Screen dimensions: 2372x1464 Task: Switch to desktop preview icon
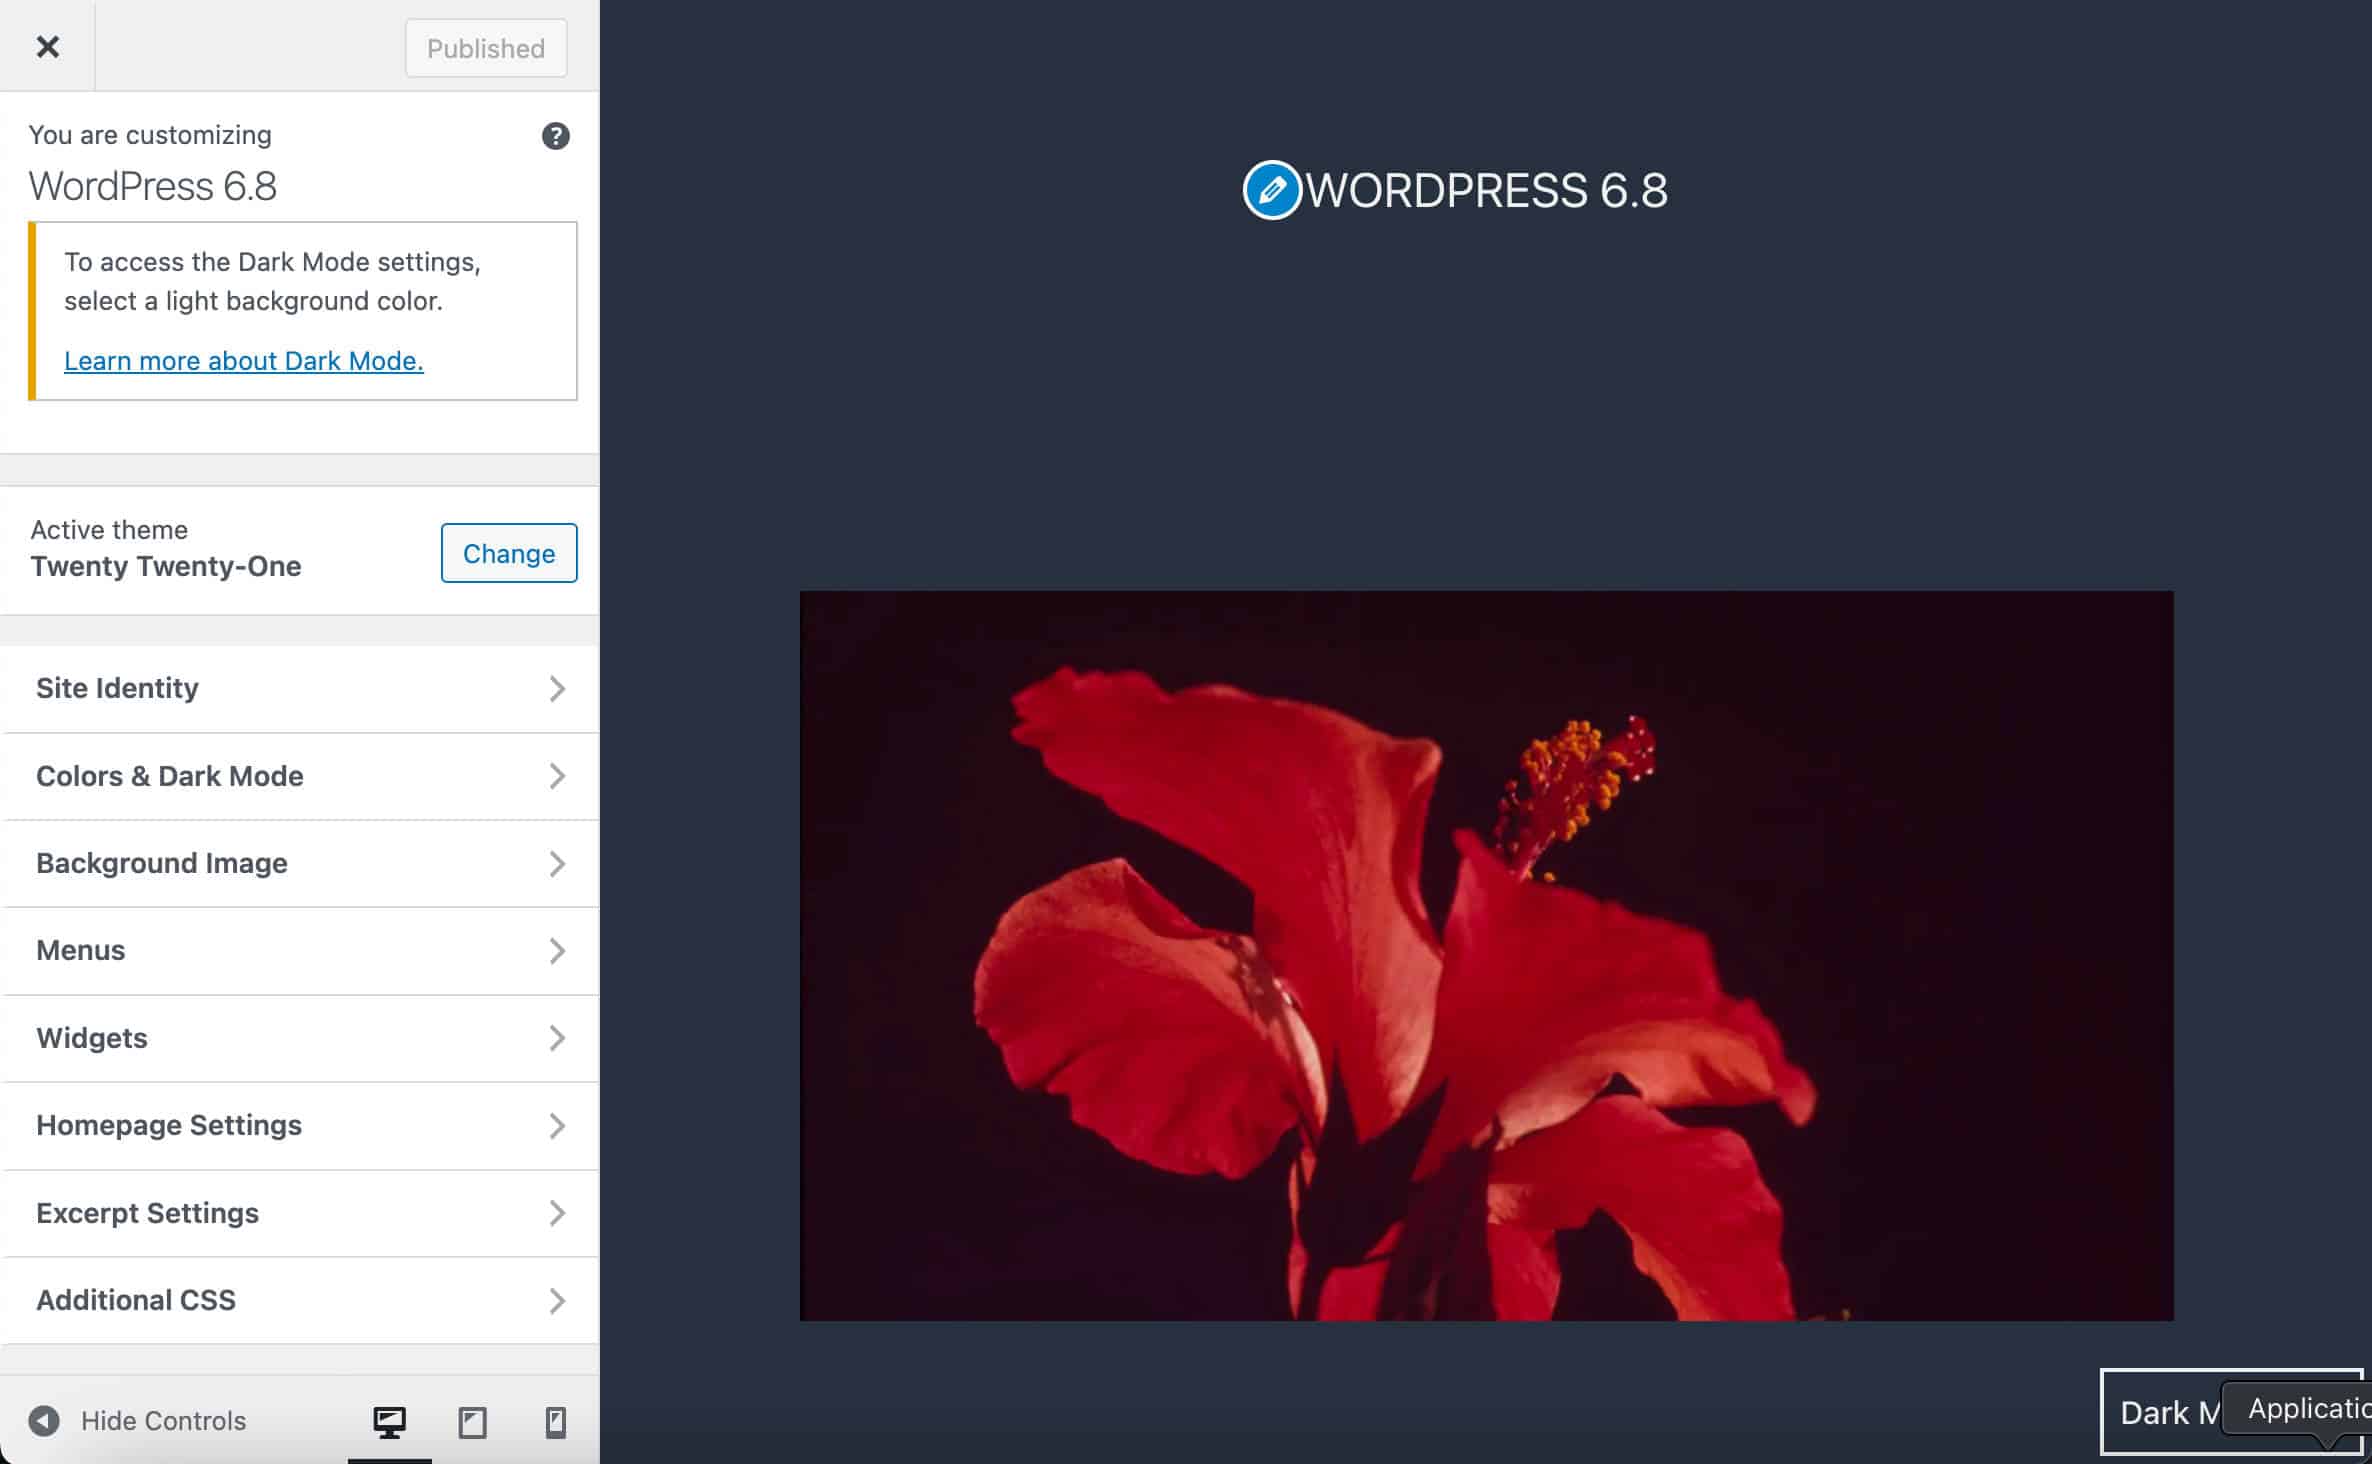point(389,1421)
